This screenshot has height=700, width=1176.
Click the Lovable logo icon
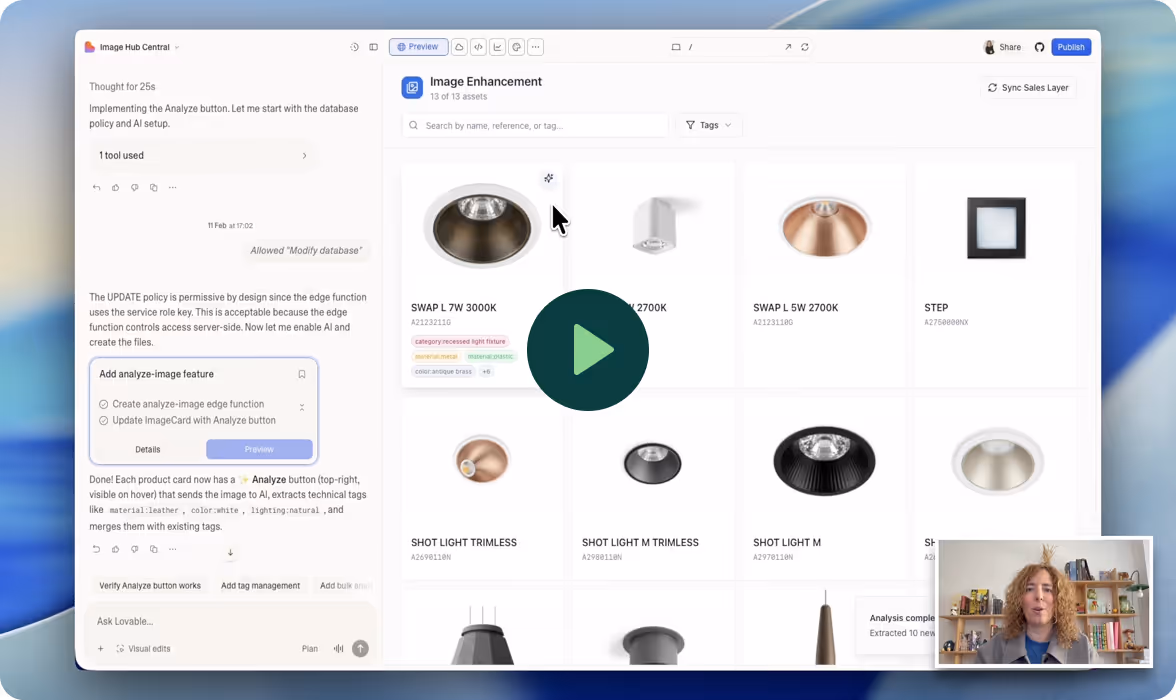click(90, 47)
